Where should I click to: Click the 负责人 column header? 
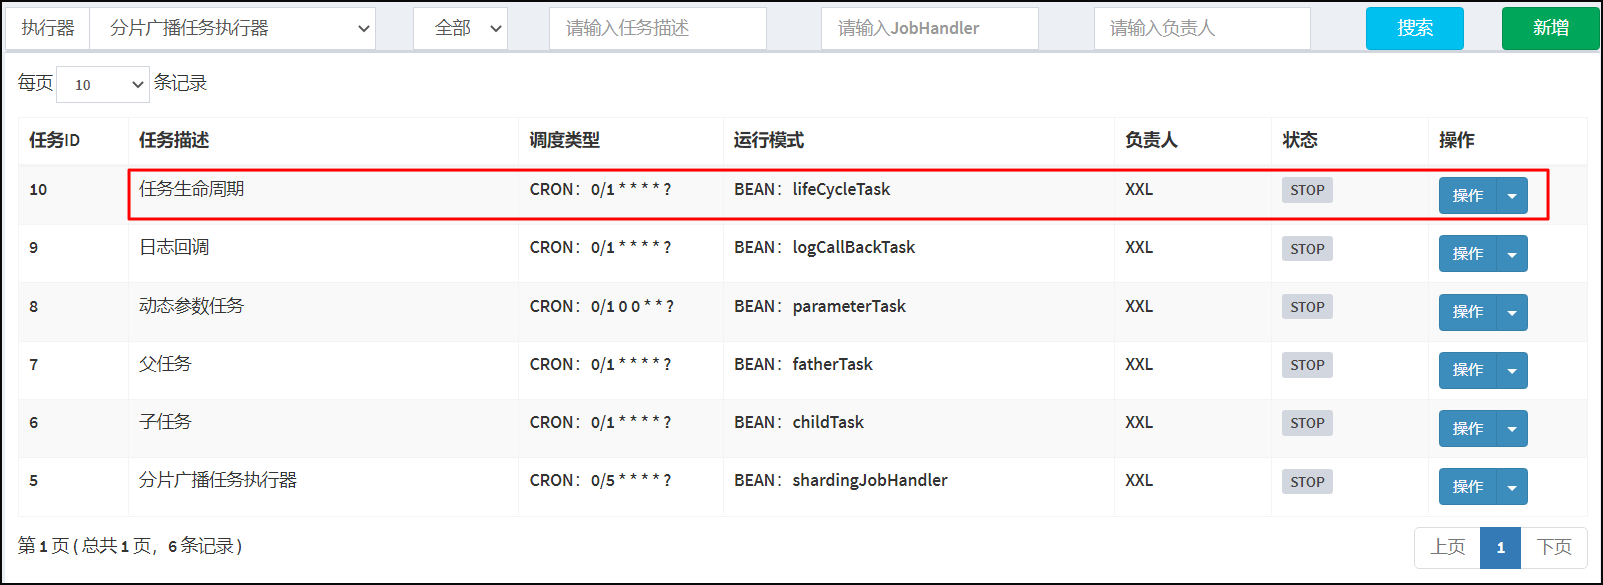pos(1151,140)
